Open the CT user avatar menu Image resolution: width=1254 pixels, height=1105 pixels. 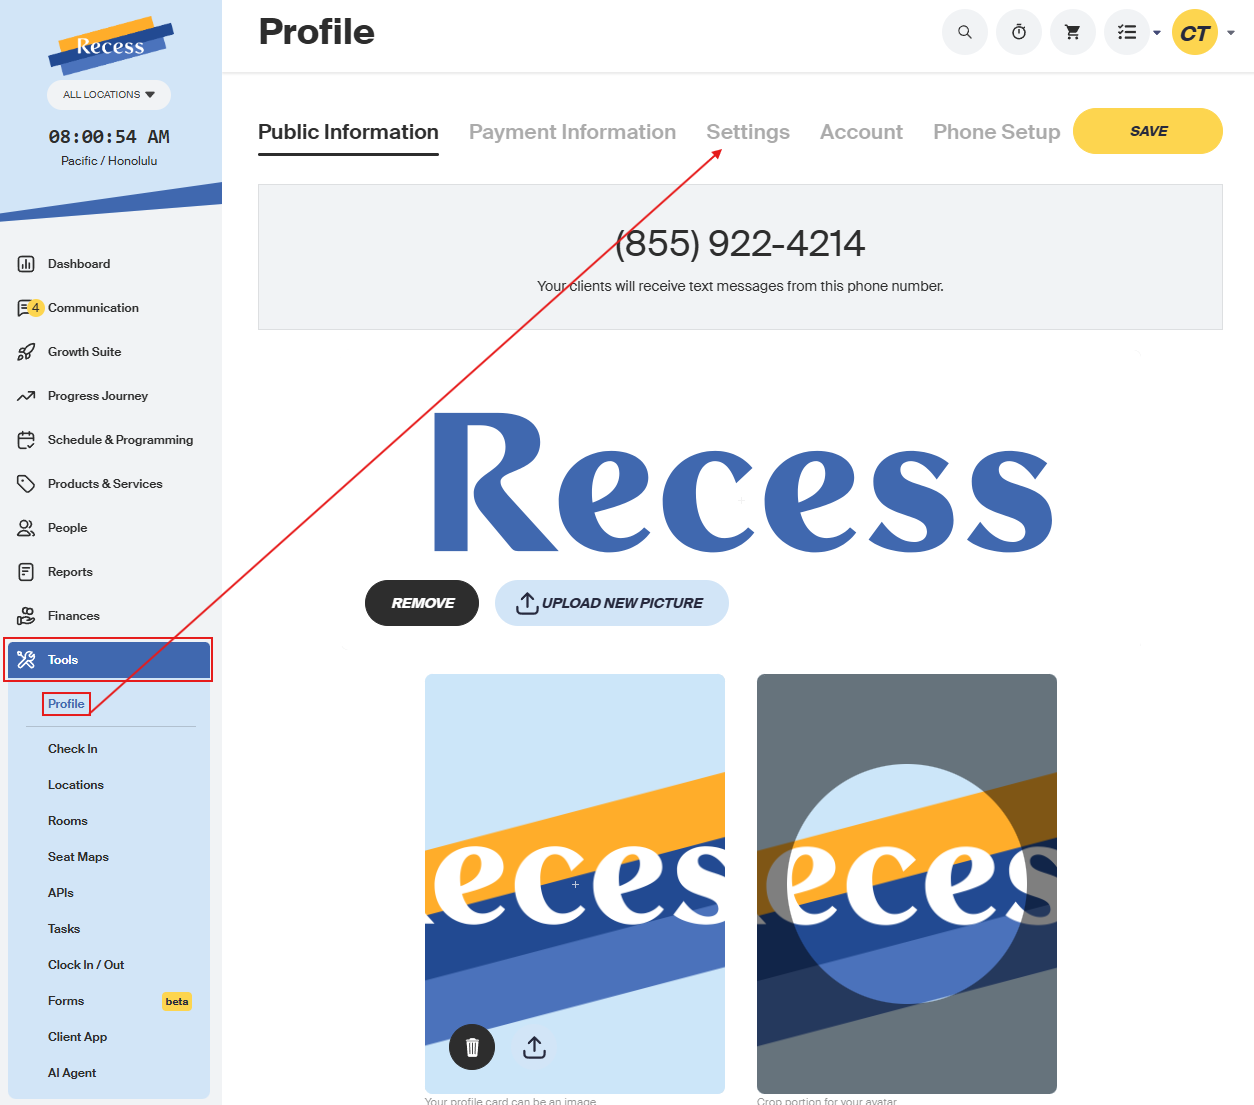1195,32
